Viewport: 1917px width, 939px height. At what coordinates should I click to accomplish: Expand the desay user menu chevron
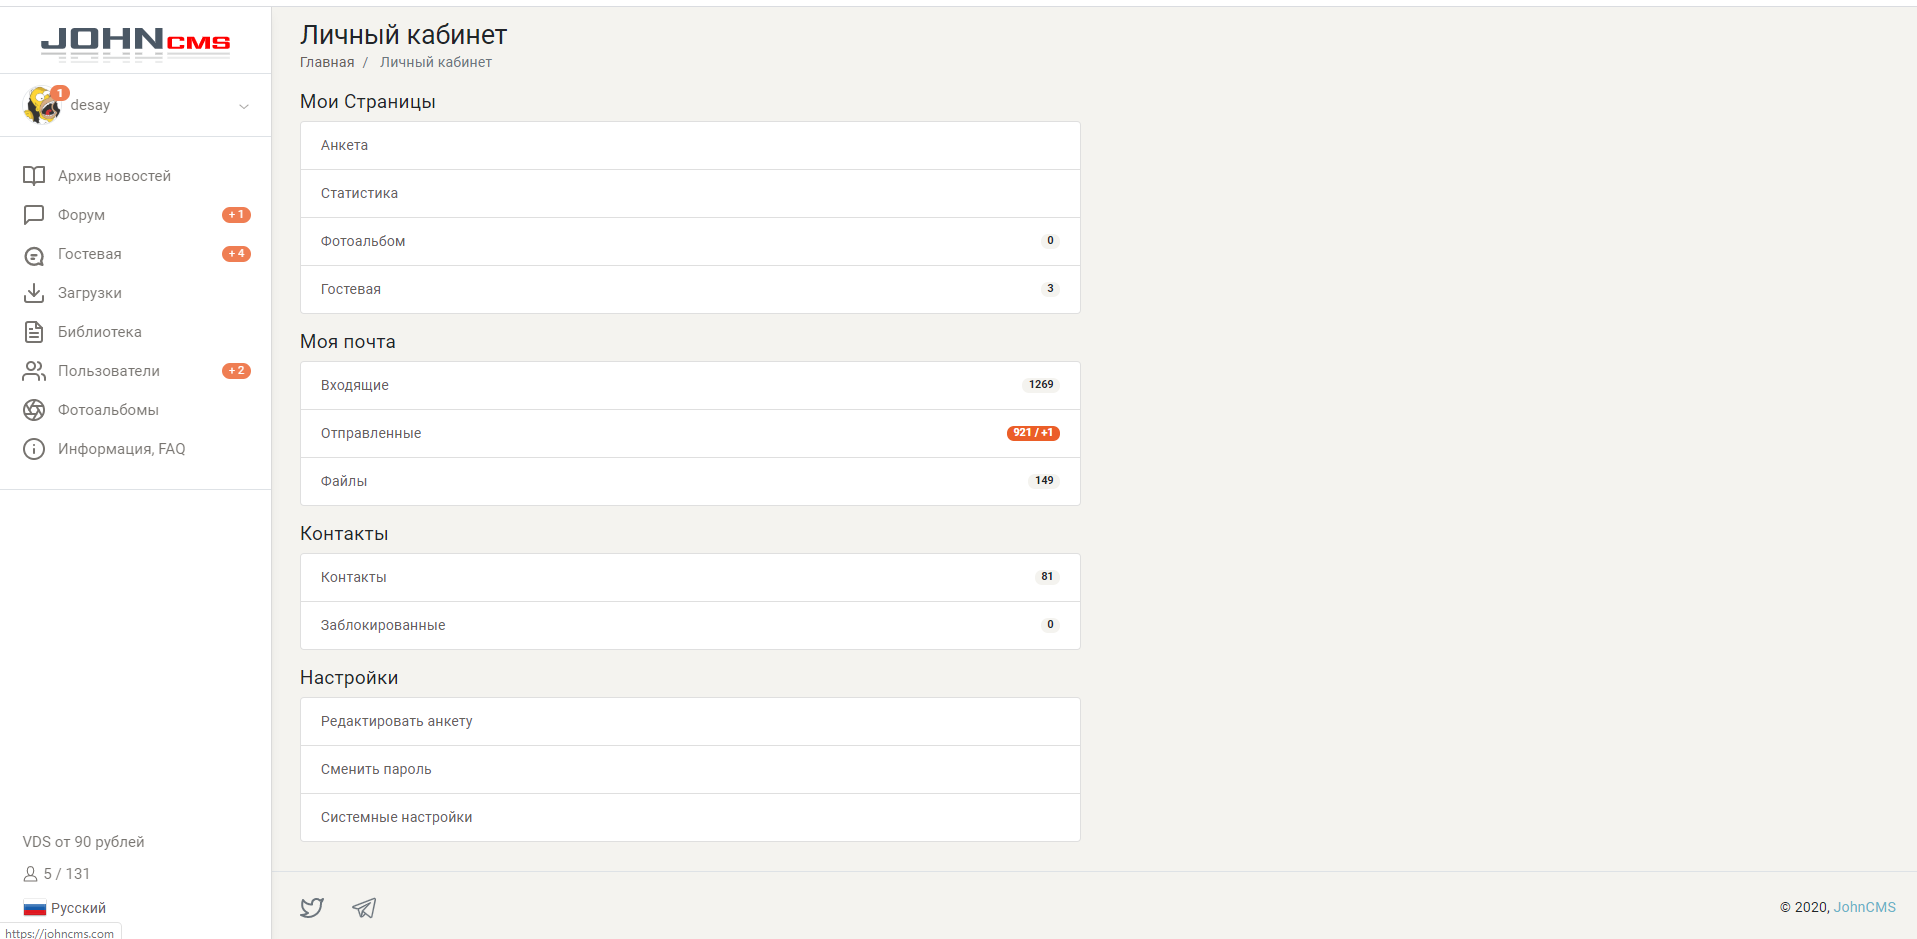click(244, 106)
